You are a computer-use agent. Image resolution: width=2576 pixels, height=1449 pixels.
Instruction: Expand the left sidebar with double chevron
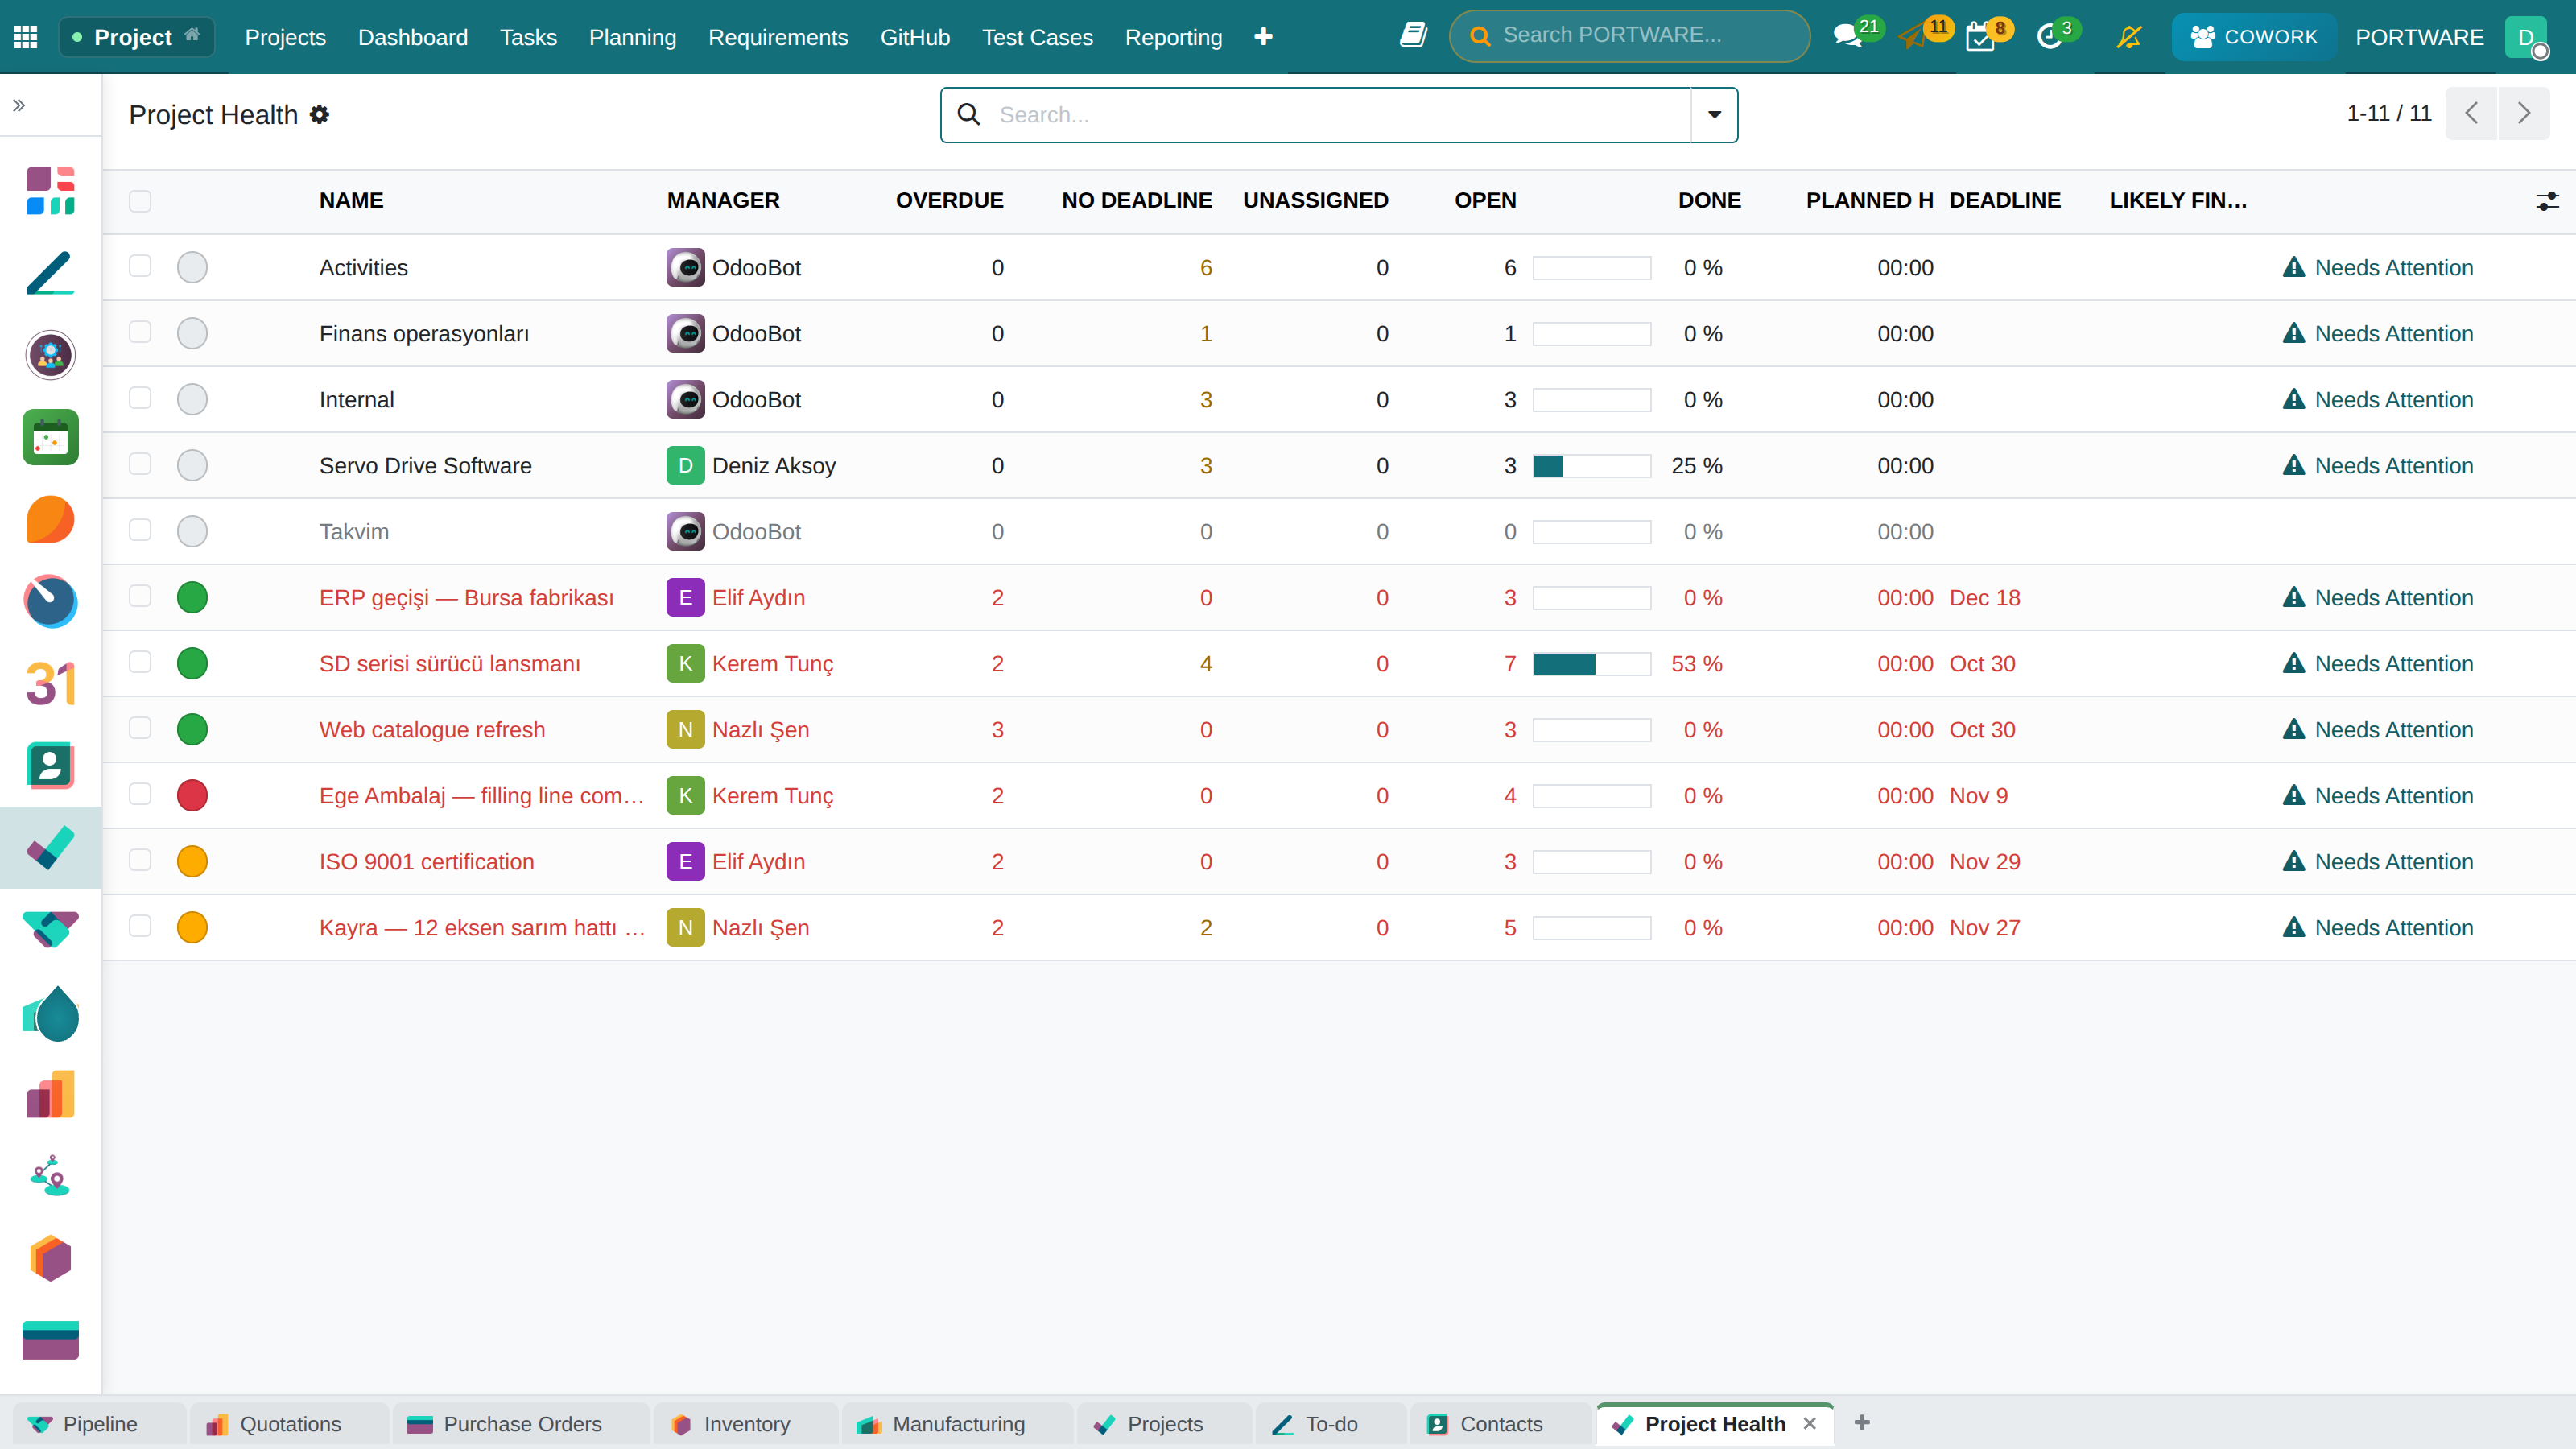(19, 105)
